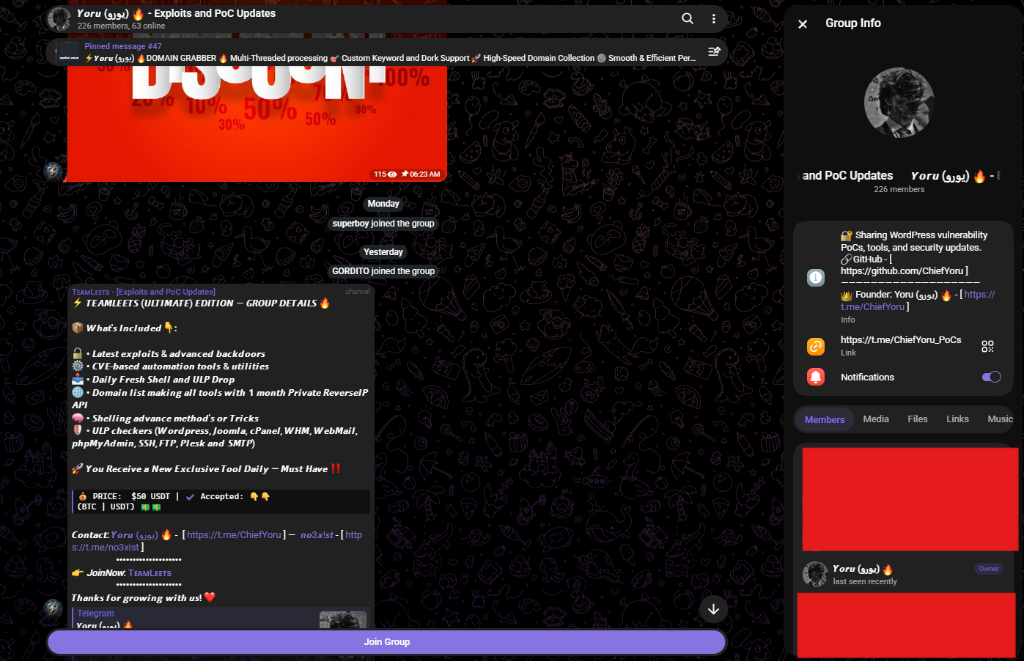Show the pinned messages list icon
The width and height of the screenshot is (1024, 661).
[714, 52]
